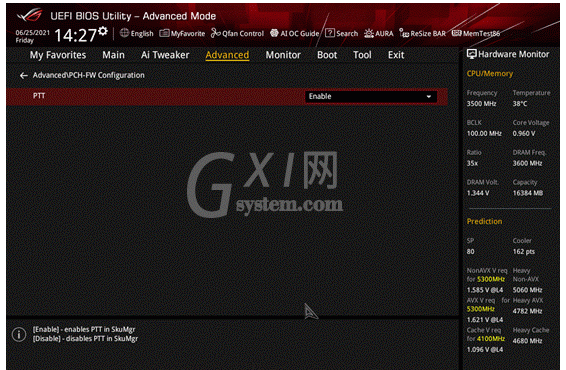
Task: Click the Advanced\PCH-FW Configuration breadcrumb
Action: click(x=88, y=75)
